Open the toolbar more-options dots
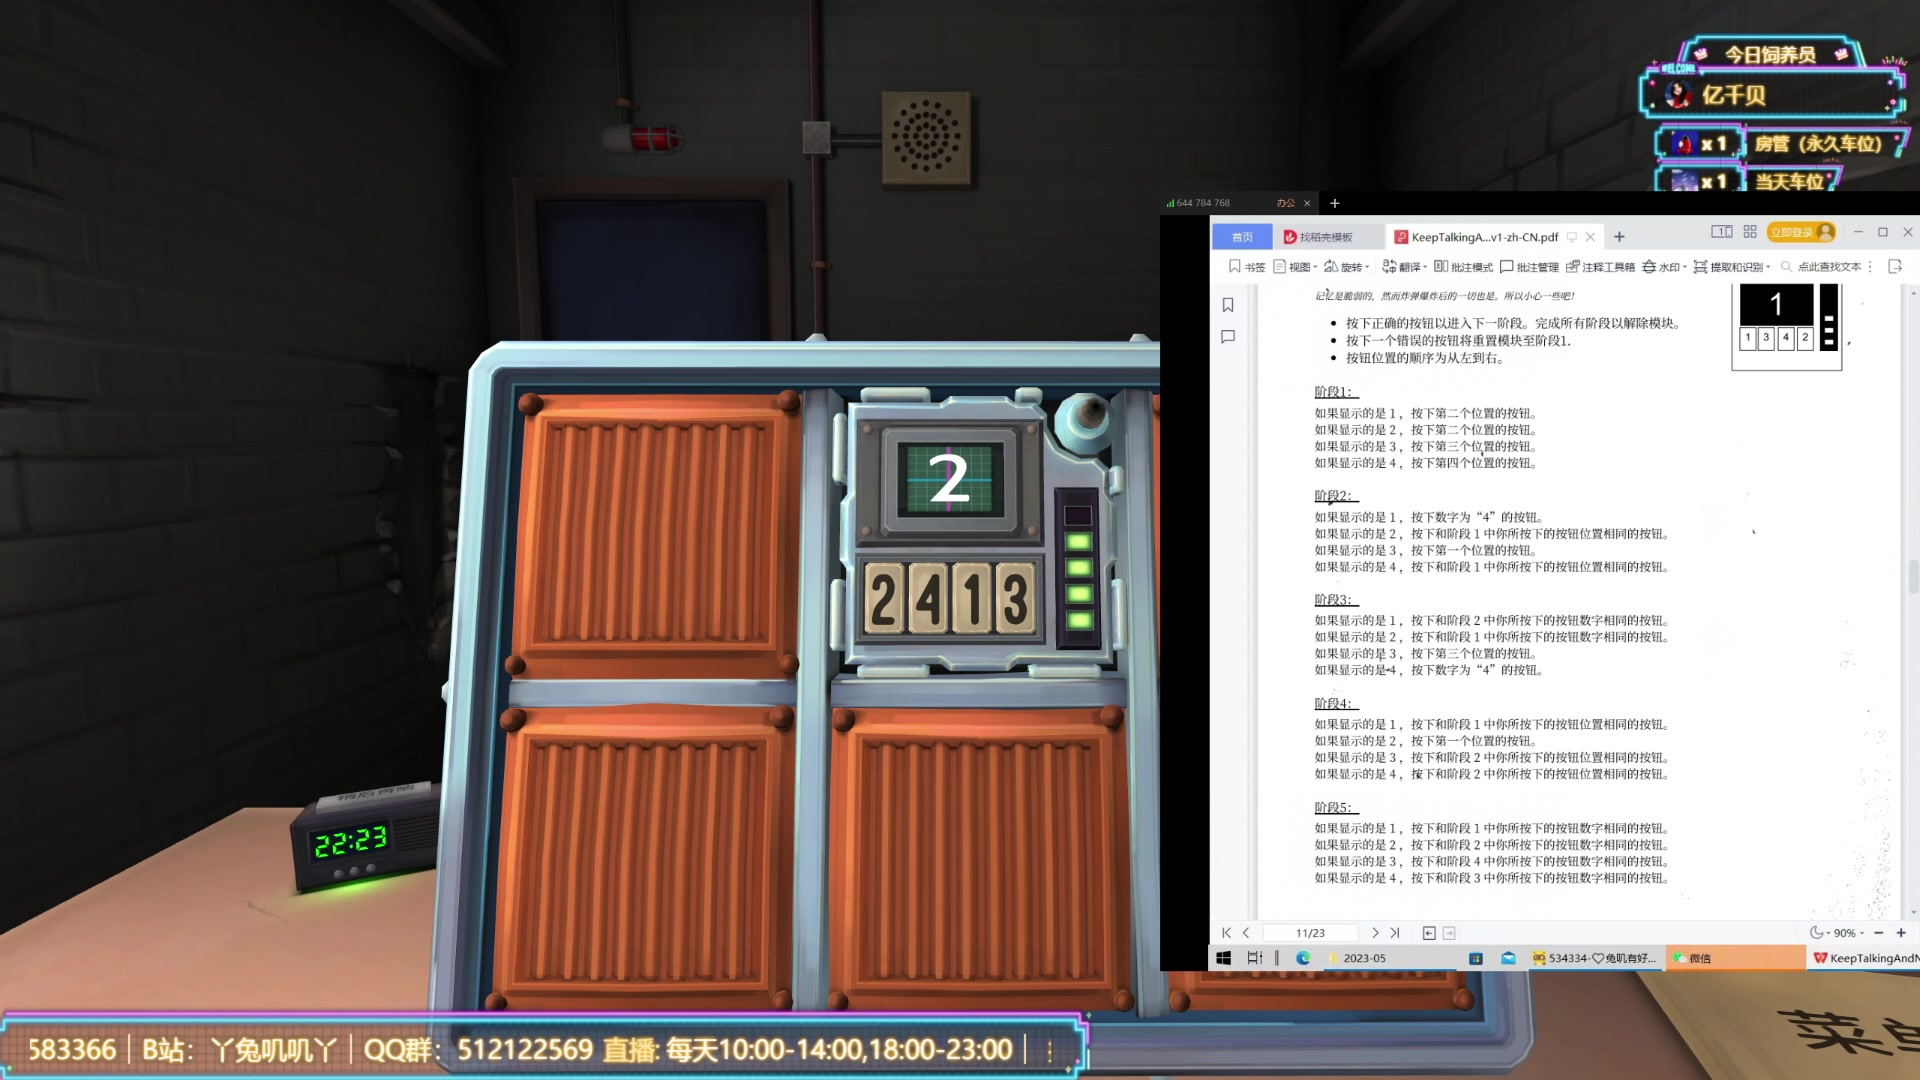 pos(1870,267)
